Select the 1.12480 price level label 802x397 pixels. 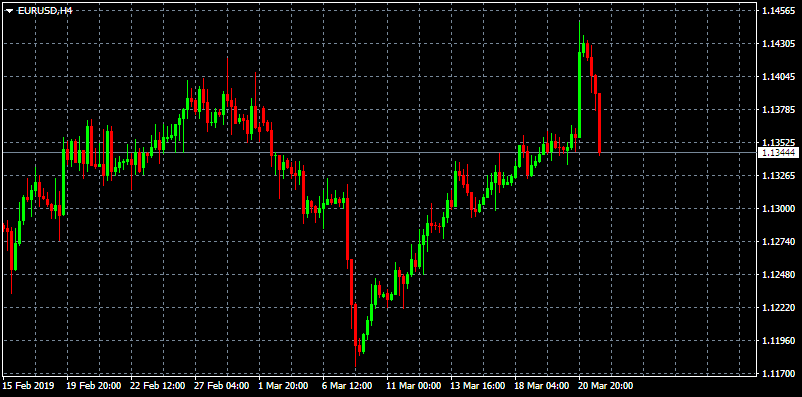pos(778,275)
